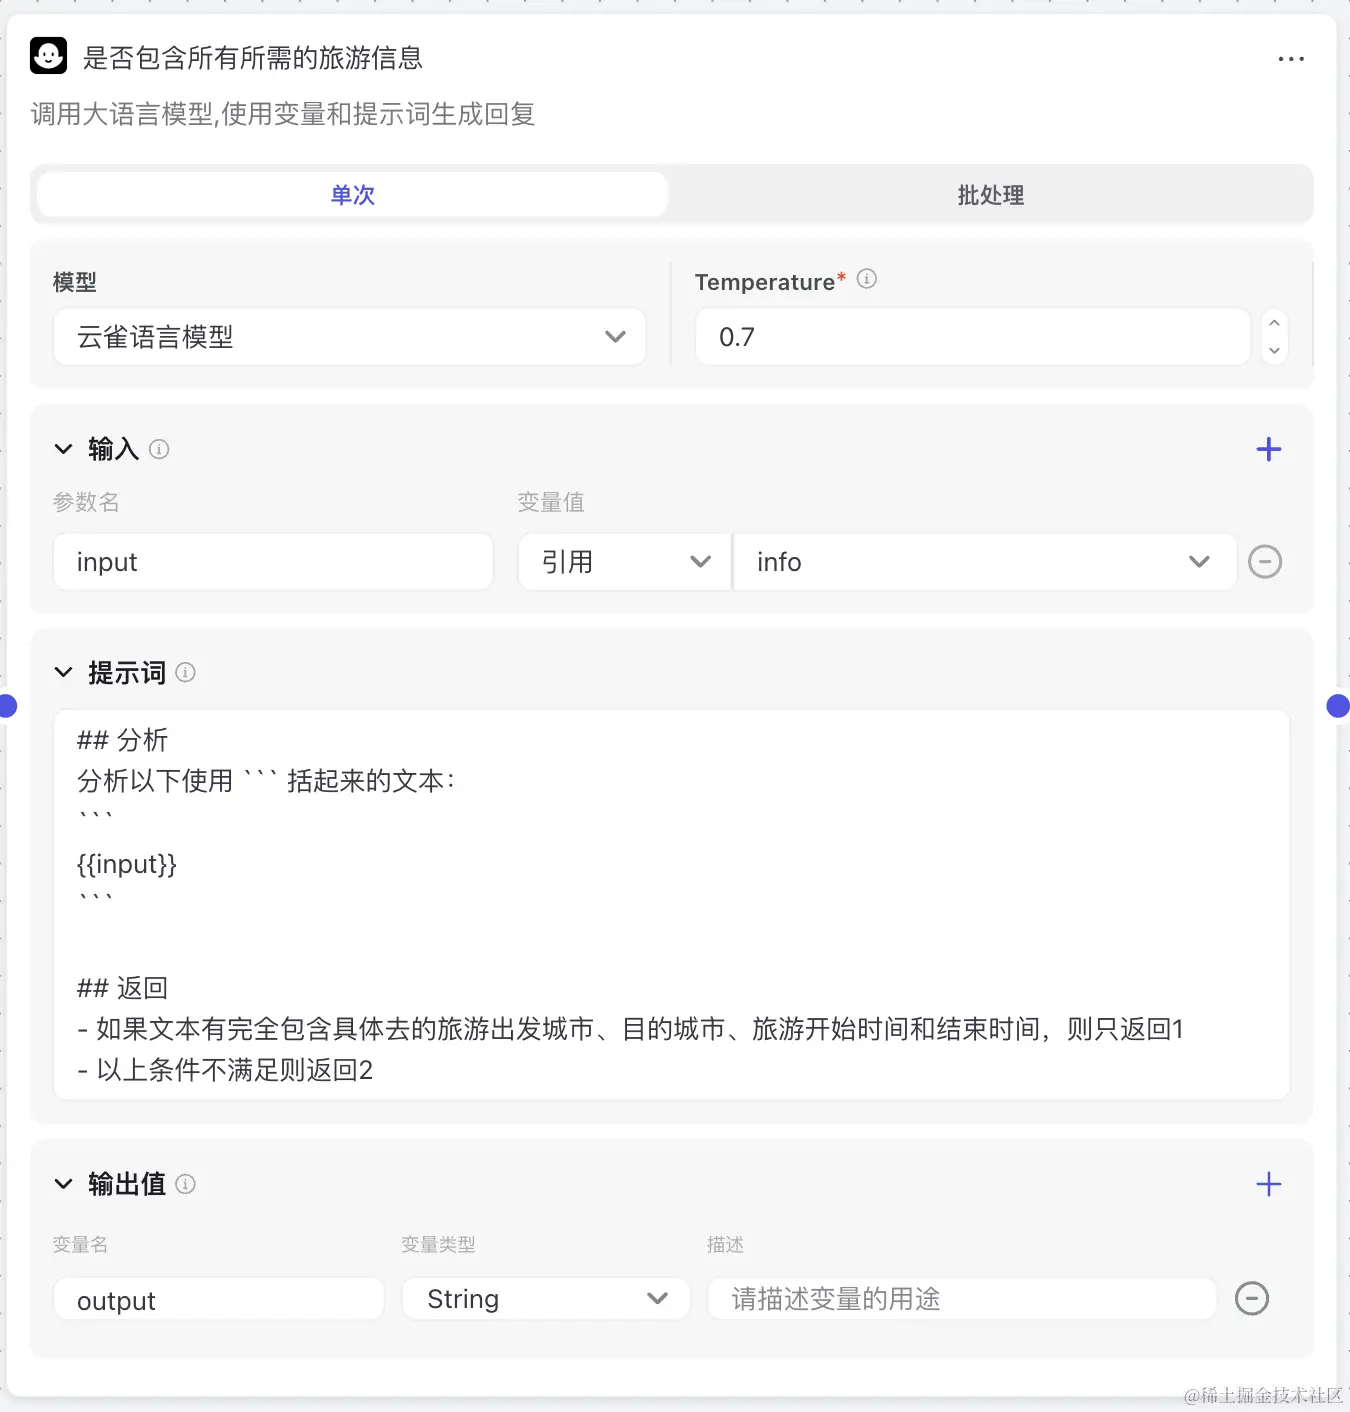Image resolution: width=1350 pixels, height=1412 pixels.
Task: Click the 请描述变量的用途 description field
Action: click(x=962, y=1299)
